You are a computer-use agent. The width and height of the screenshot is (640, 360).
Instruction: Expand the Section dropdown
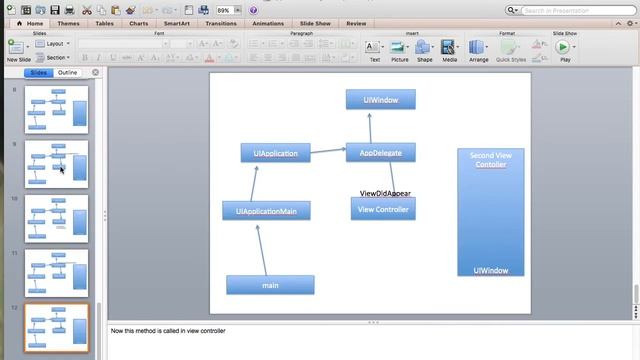(x=52, y=58)
